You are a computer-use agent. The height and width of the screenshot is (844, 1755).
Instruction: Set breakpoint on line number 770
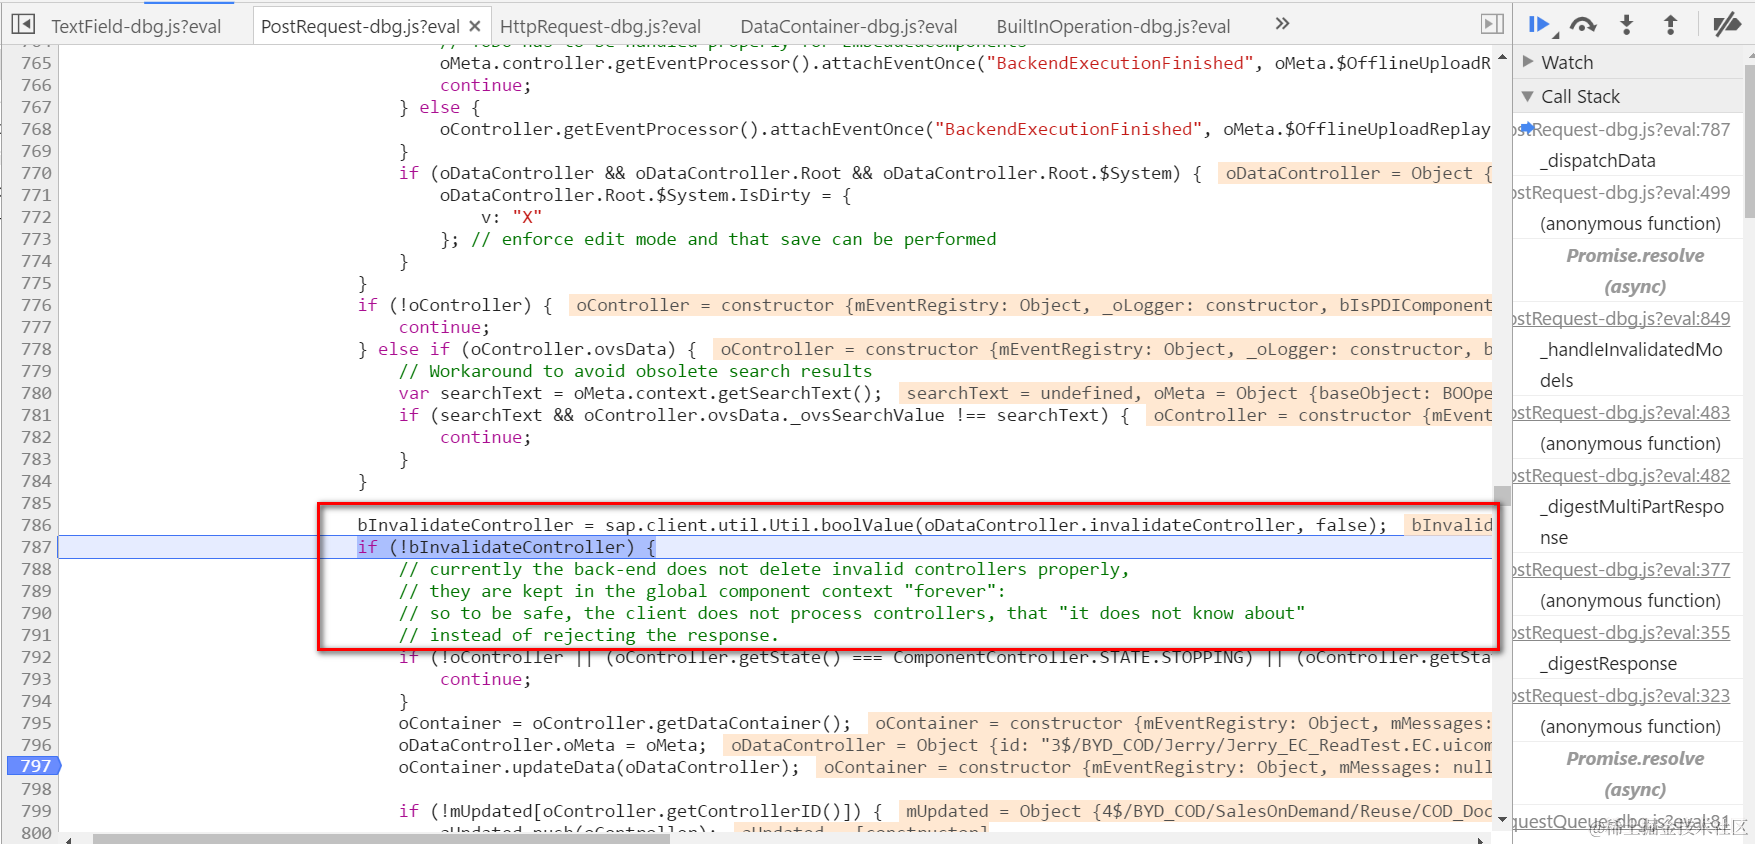click(x=36, y=173)
